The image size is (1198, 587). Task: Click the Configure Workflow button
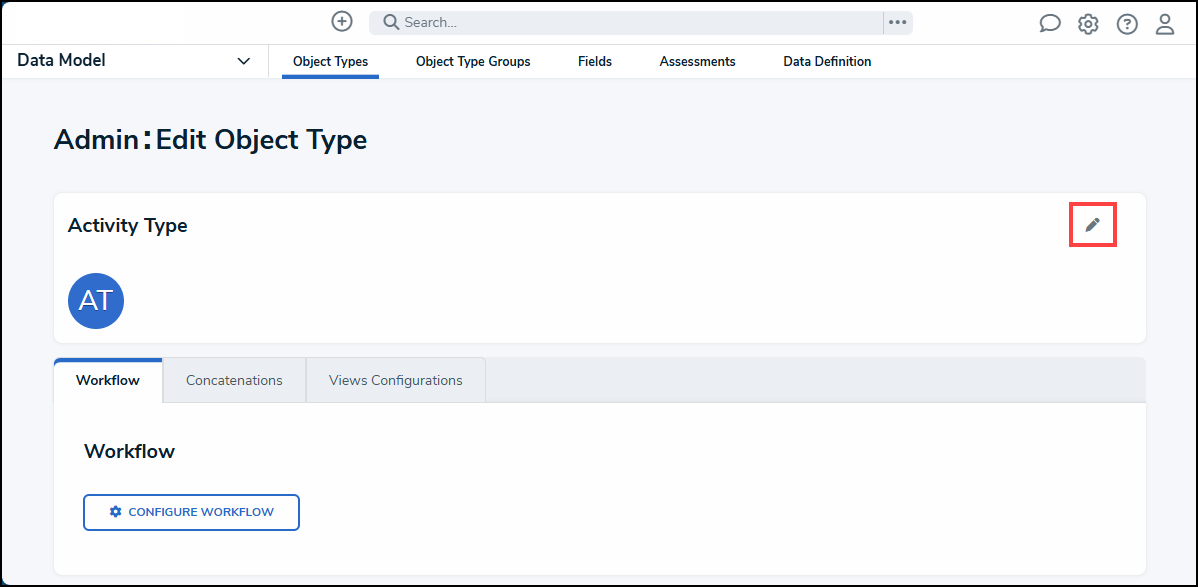point(191,512)
